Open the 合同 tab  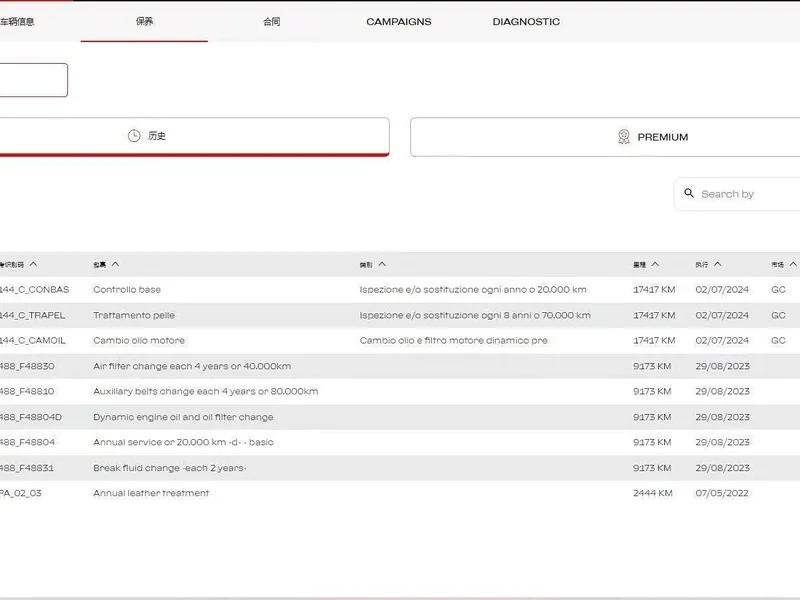271,21
